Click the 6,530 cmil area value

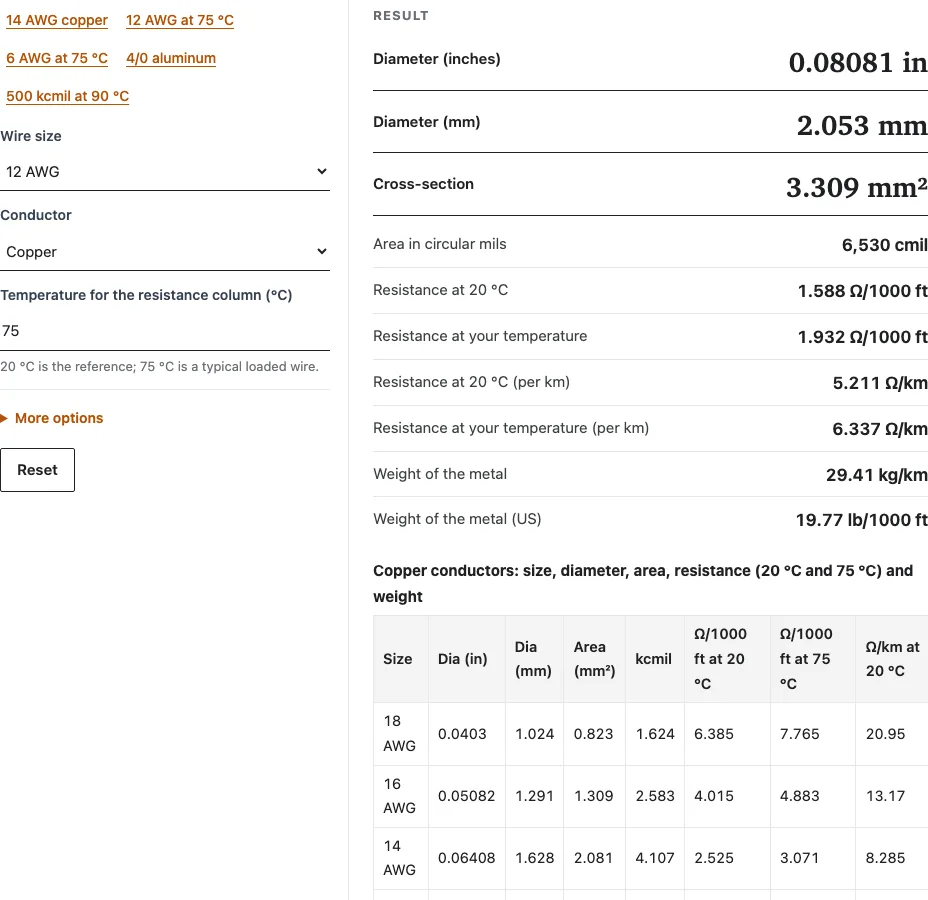tap(884, 244)
